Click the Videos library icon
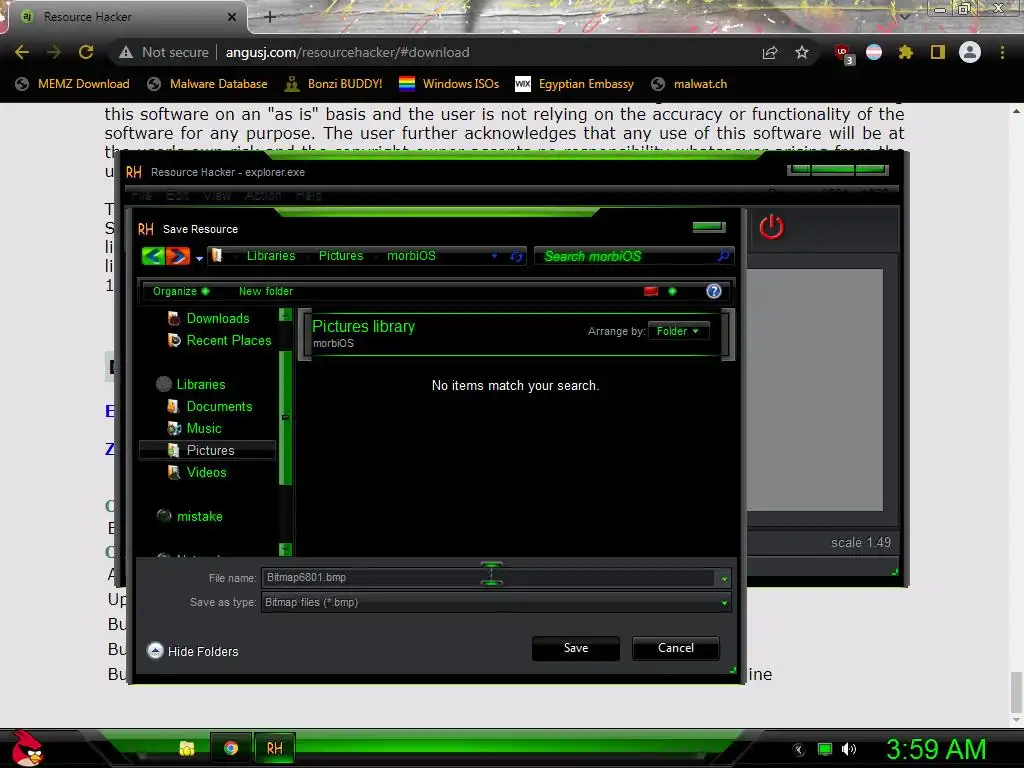This screenshot has width=1024, height=768. click(174, 473)
